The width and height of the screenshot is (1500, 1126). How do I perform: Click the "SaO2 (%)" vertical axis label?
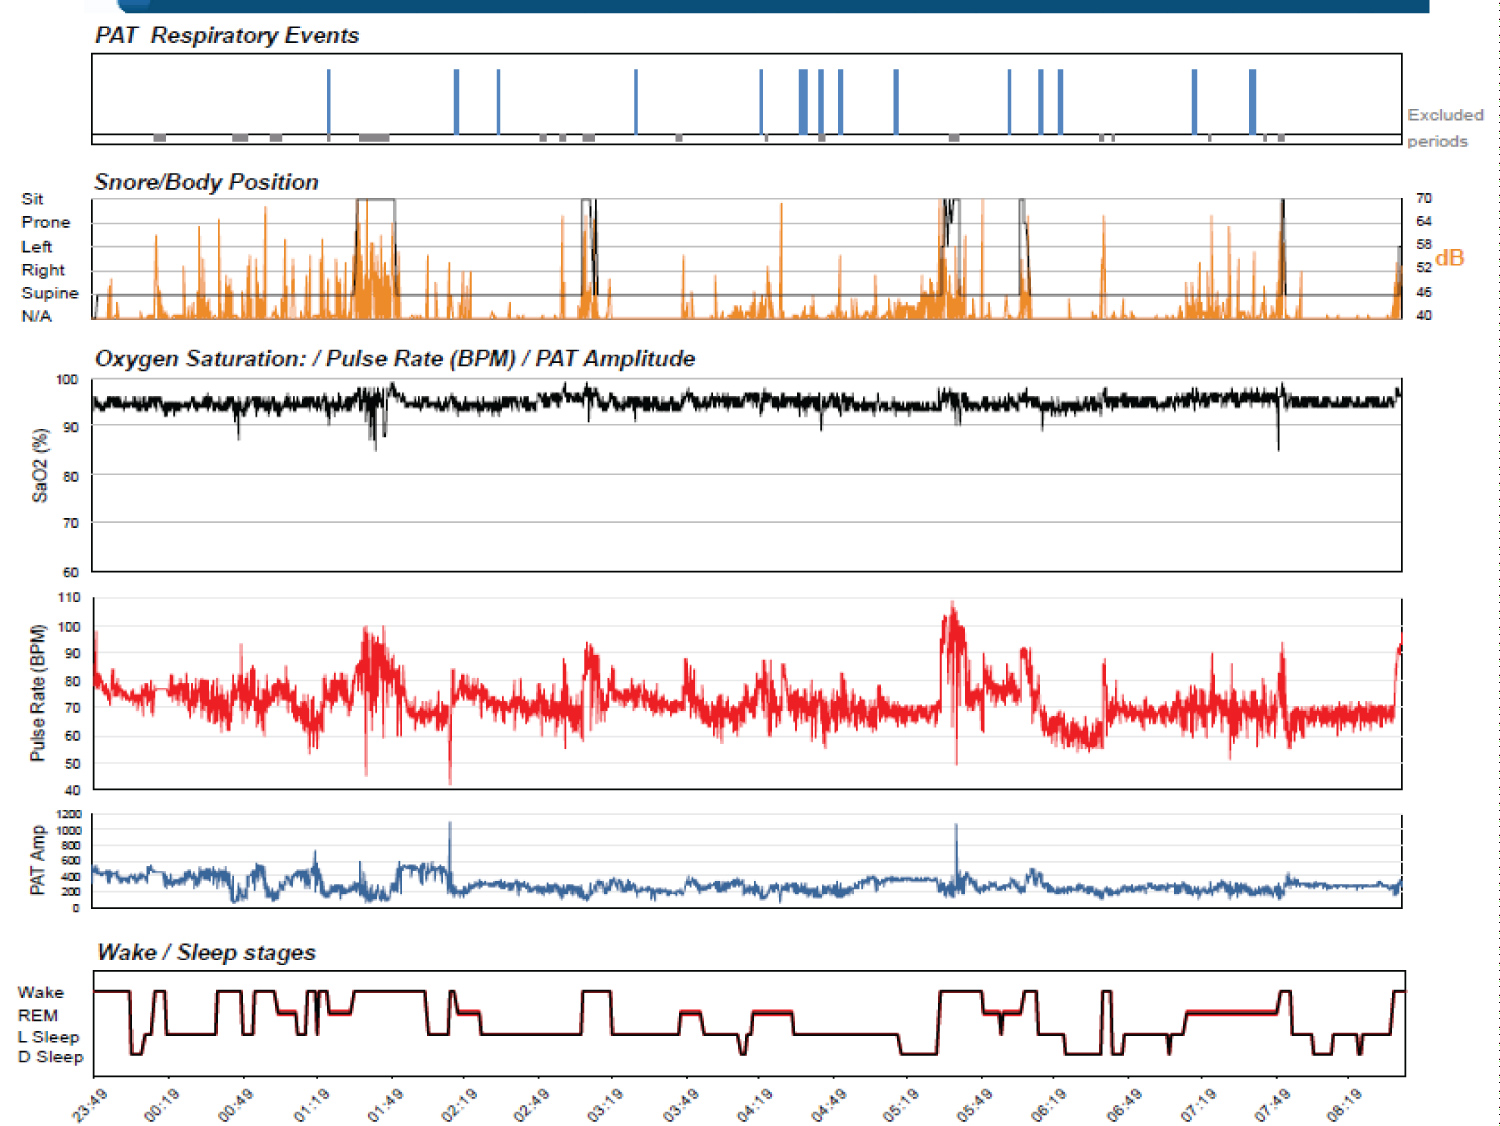40,465
